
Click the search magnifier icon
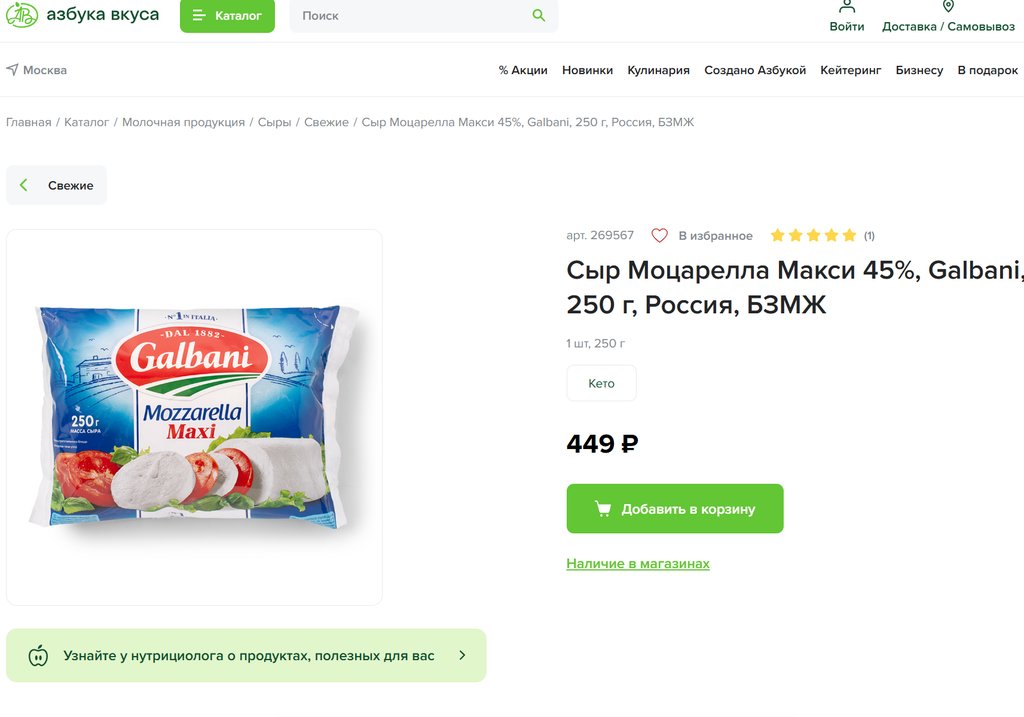coord(539,16)
